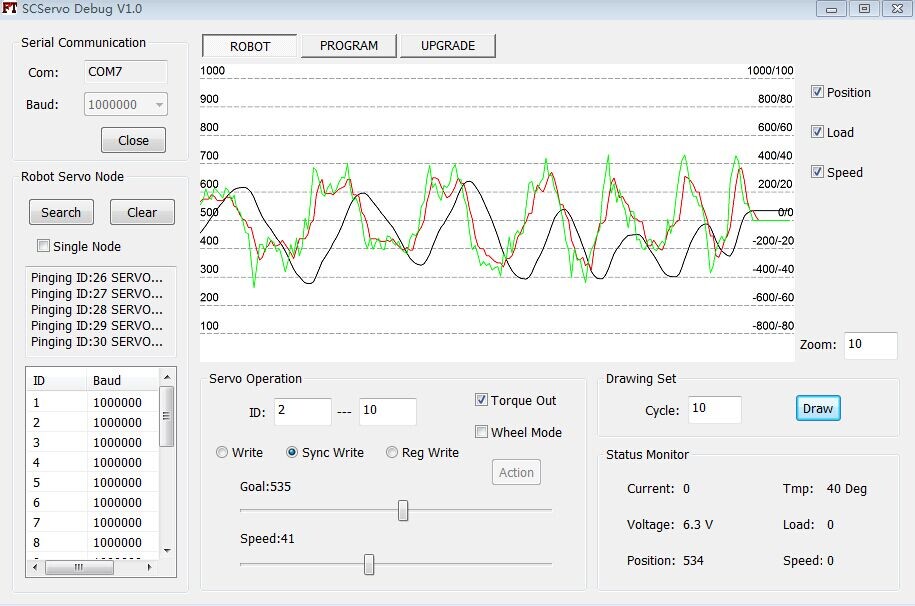The height and width of the screenshot is (606, 915).
Task: Click the servo list vertical scrollbar thumb
Action: point(167,416)
